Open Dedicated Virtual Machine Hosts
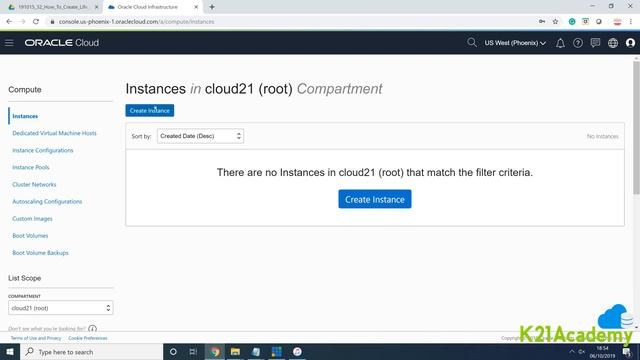The height and width of the screenshot is (360, 640). point(54,133)
